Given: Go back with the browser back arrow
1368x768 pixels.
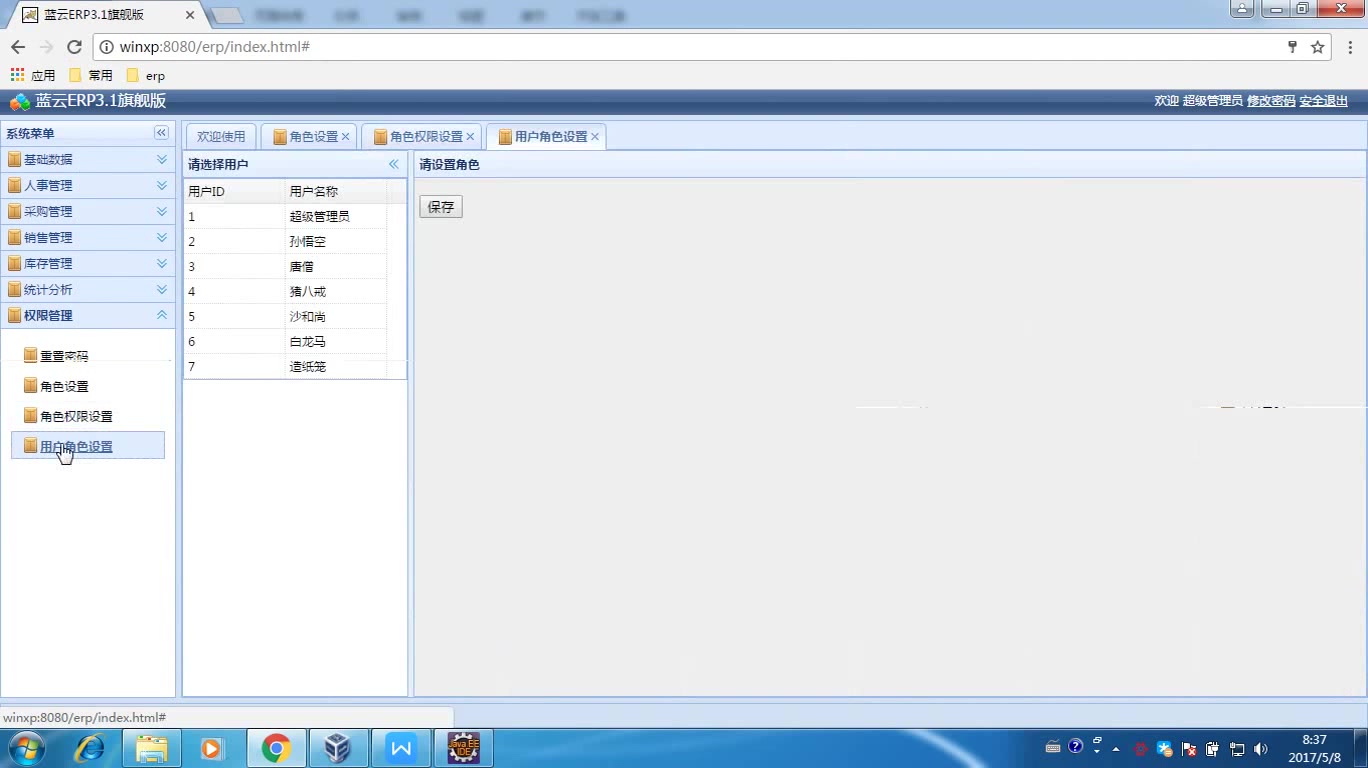Looking at the screenshot, I should [18, 47].
